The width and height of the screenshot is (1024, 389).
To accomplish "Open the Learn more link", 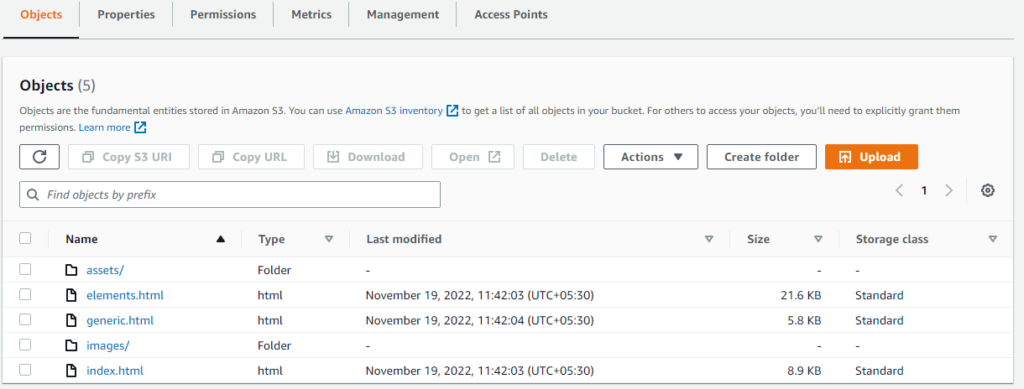I will point(104,127).
